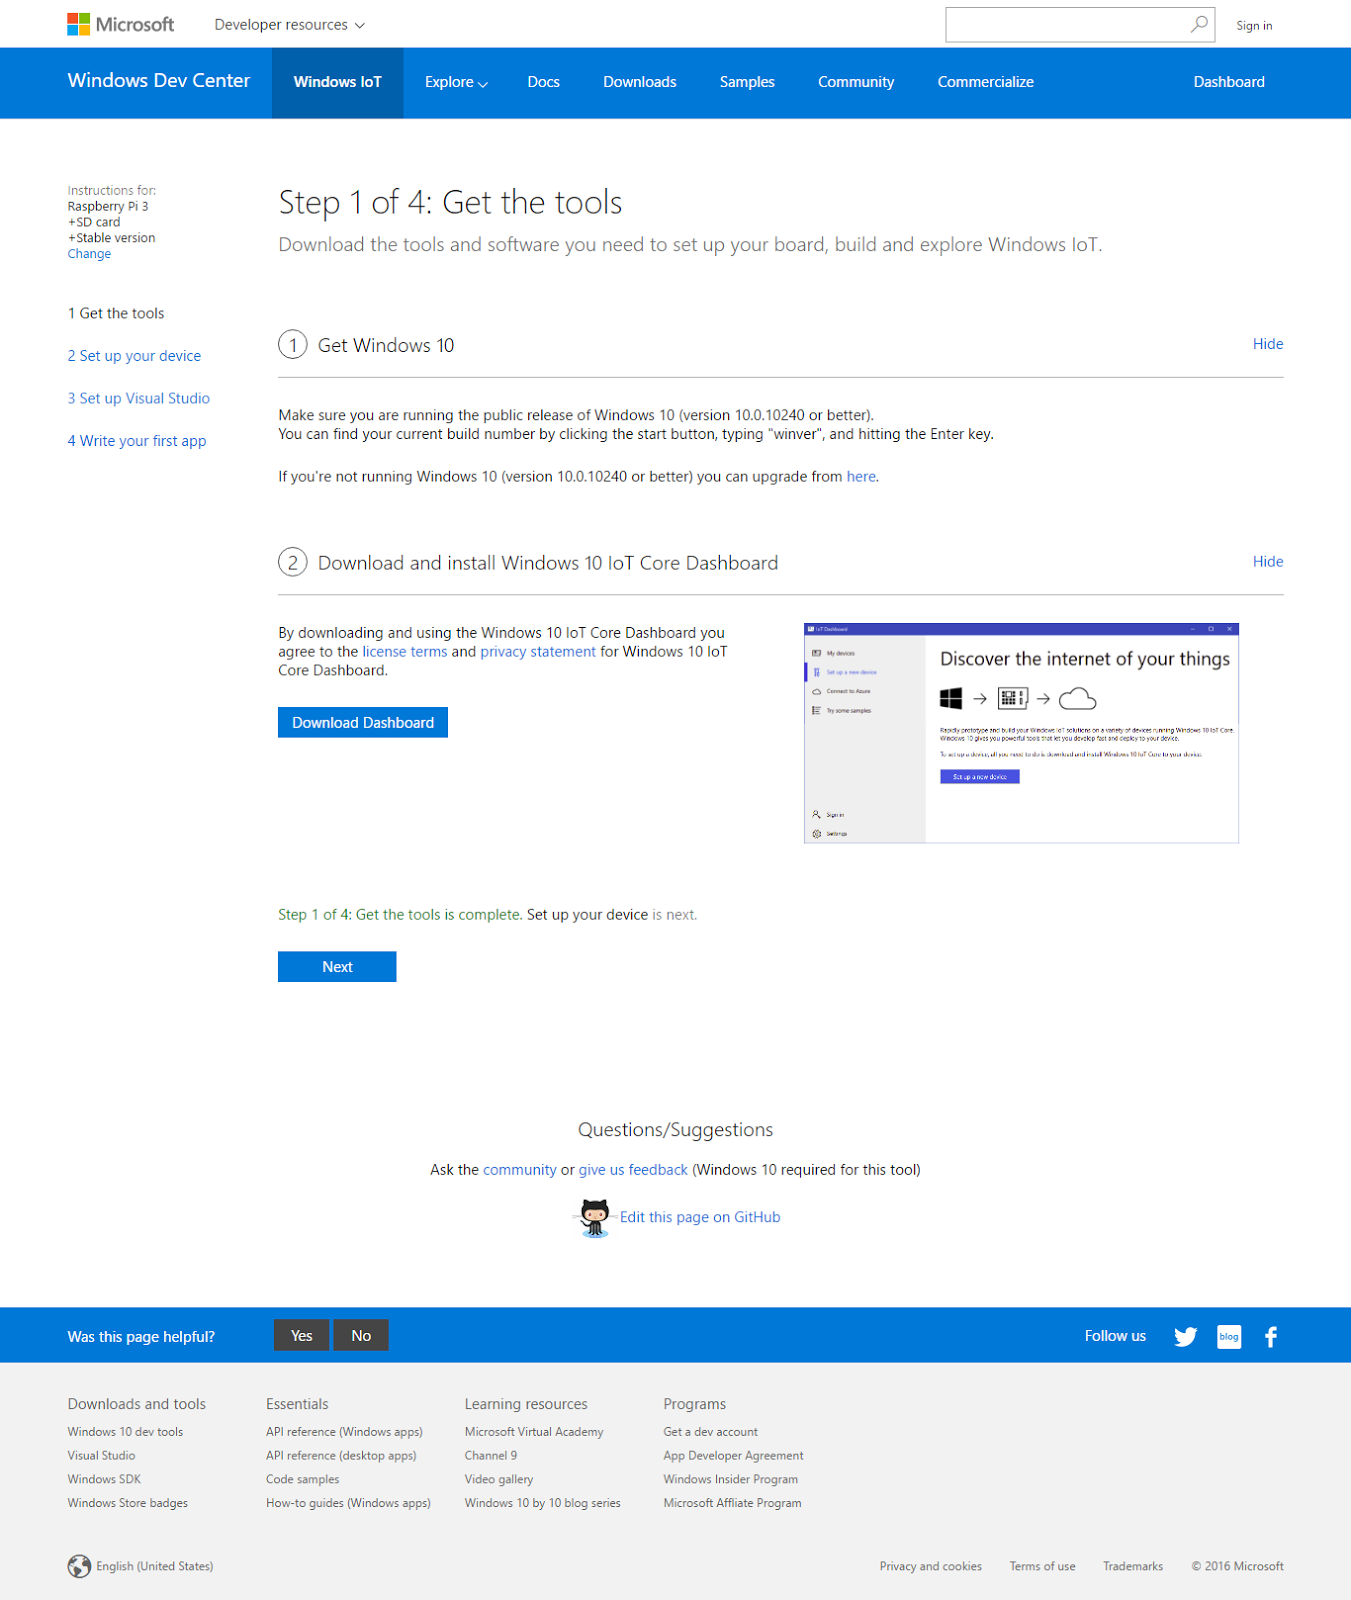The height and width of the screenshot is (1600, 1351).
Task: Open Twitter follow icon
Action: pyautogui.click(x=1185, y=1336)
